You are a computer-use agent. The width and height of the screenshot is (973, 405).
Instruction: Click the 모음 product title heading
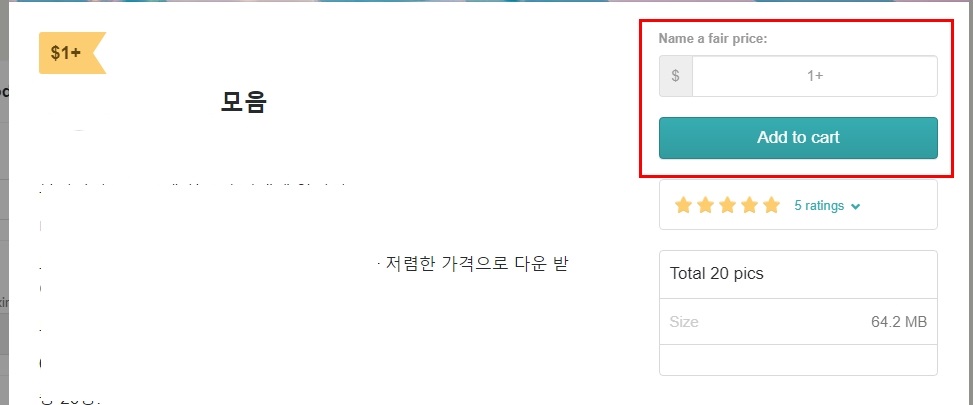tap(243, 102)
